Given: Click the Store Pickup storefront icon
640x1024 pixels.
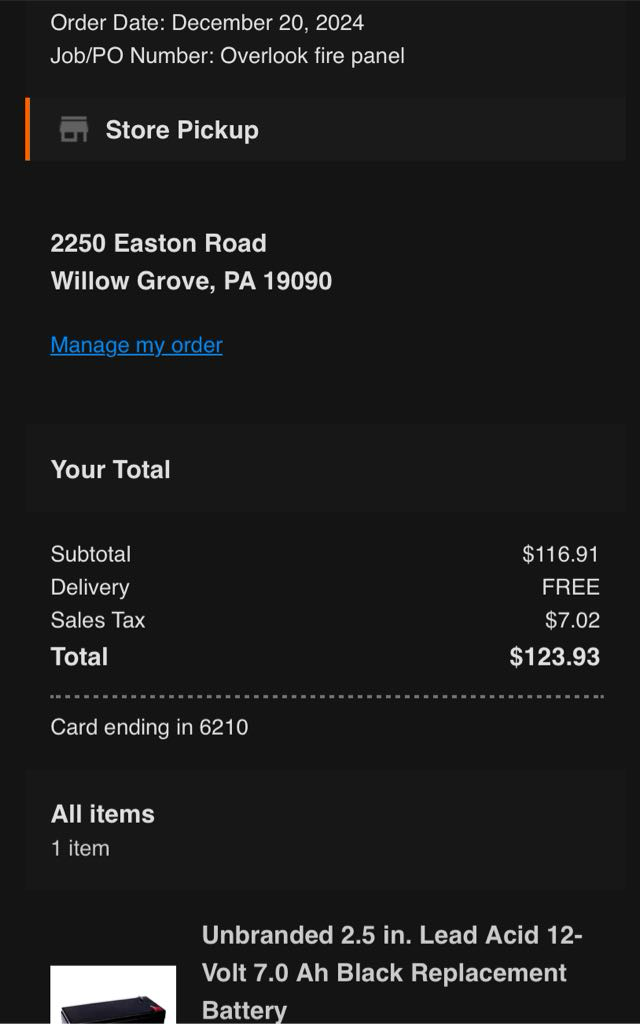Looking at the screenshot, I should tap(74, 130).
